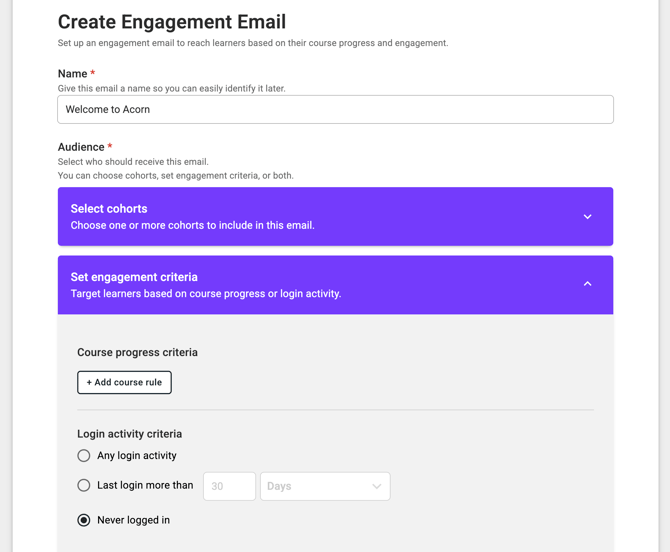Screen dimensions: 670x552
Task: Click the Last login more than label
Action: coord(145,486)
